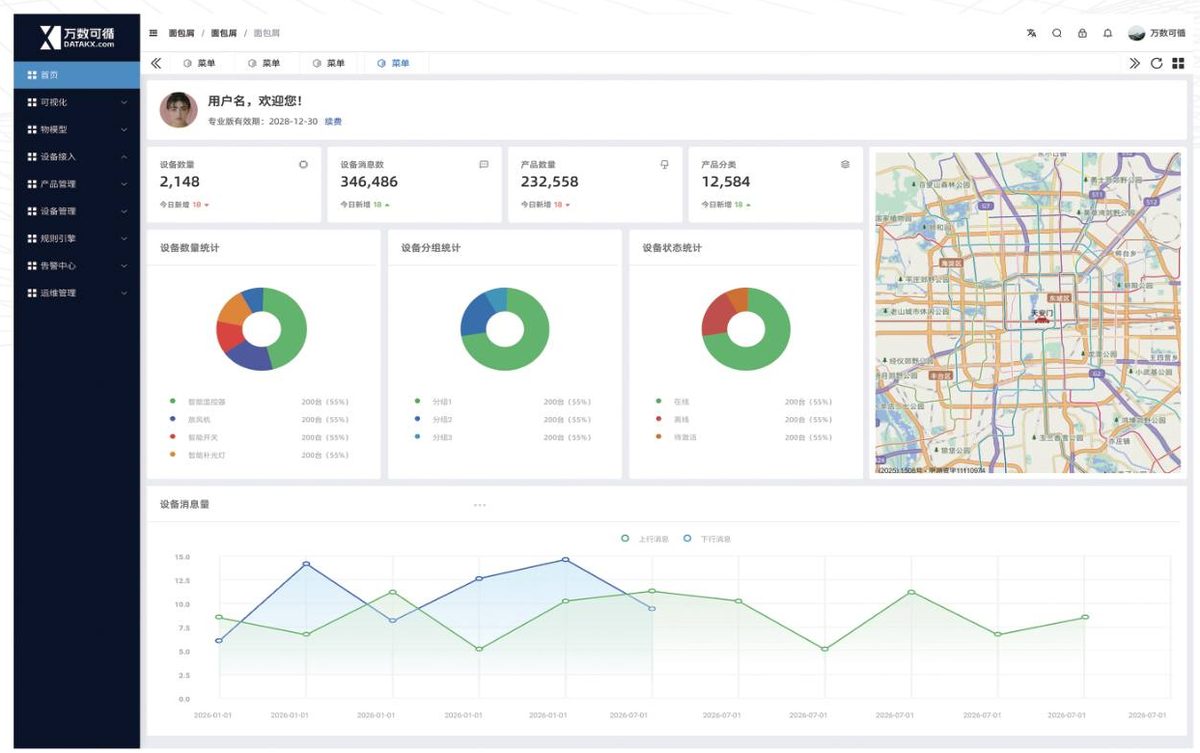
Task: Expand the 产品管理 sidebar chevron
Action: [124, 184]
